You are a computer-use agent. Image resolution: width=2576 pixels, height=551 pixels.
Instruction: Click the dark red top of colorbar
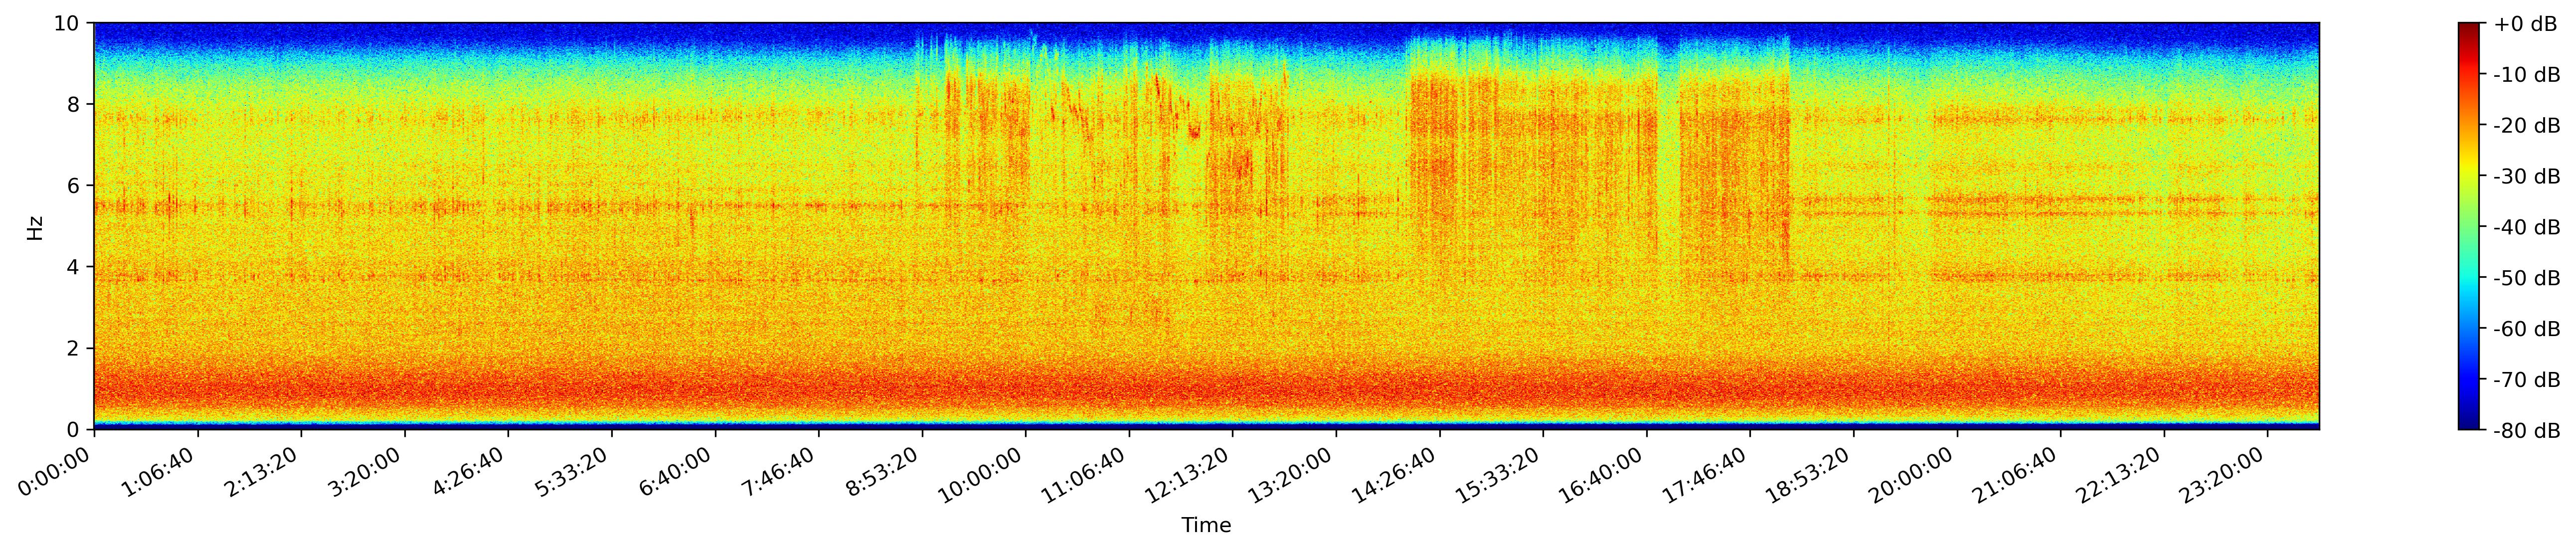(2469, 28)
